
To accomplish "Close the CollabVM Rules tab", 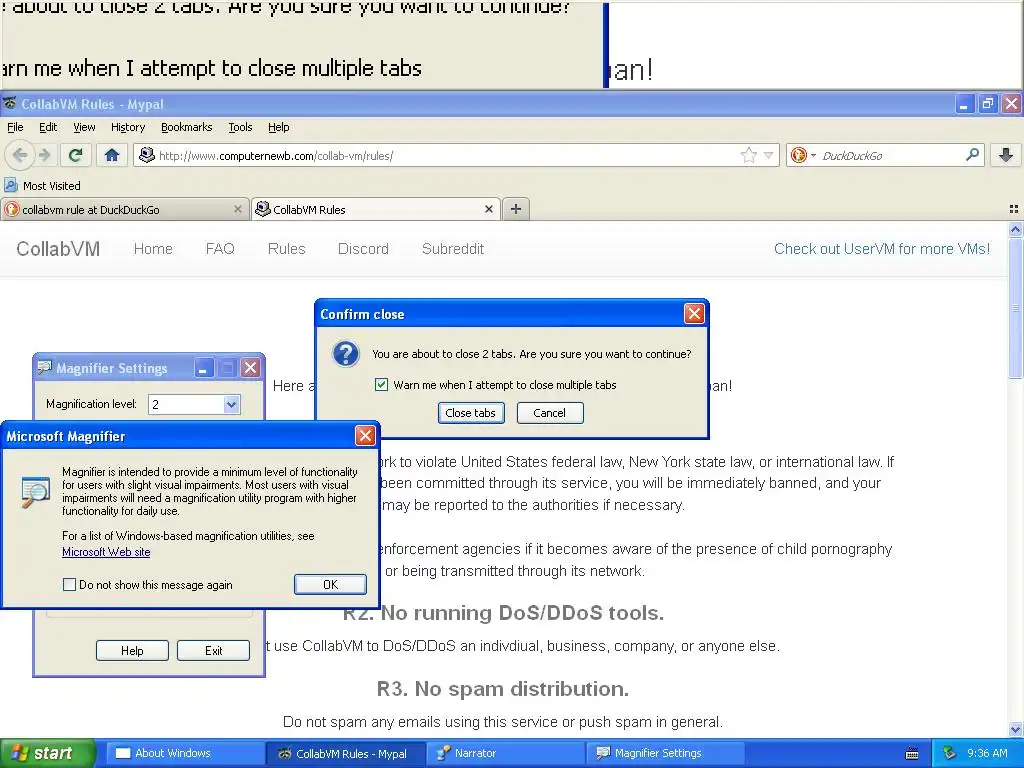I will [x=488, y=209].
